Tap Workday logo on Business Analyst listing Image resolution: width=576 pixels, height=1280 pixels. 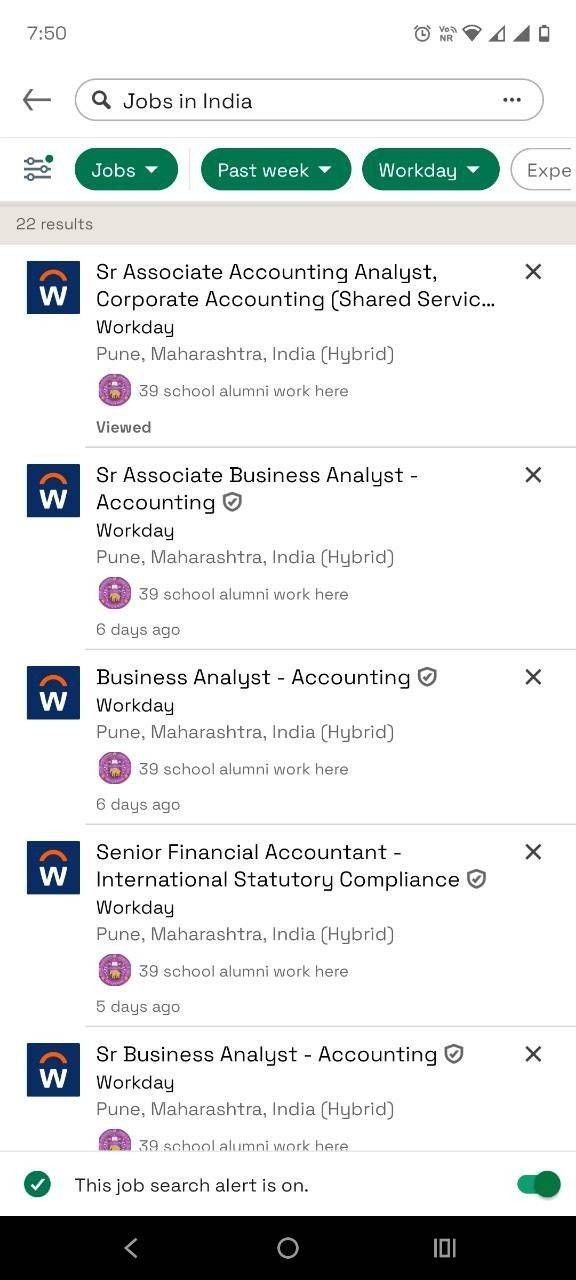coord(53,692)
